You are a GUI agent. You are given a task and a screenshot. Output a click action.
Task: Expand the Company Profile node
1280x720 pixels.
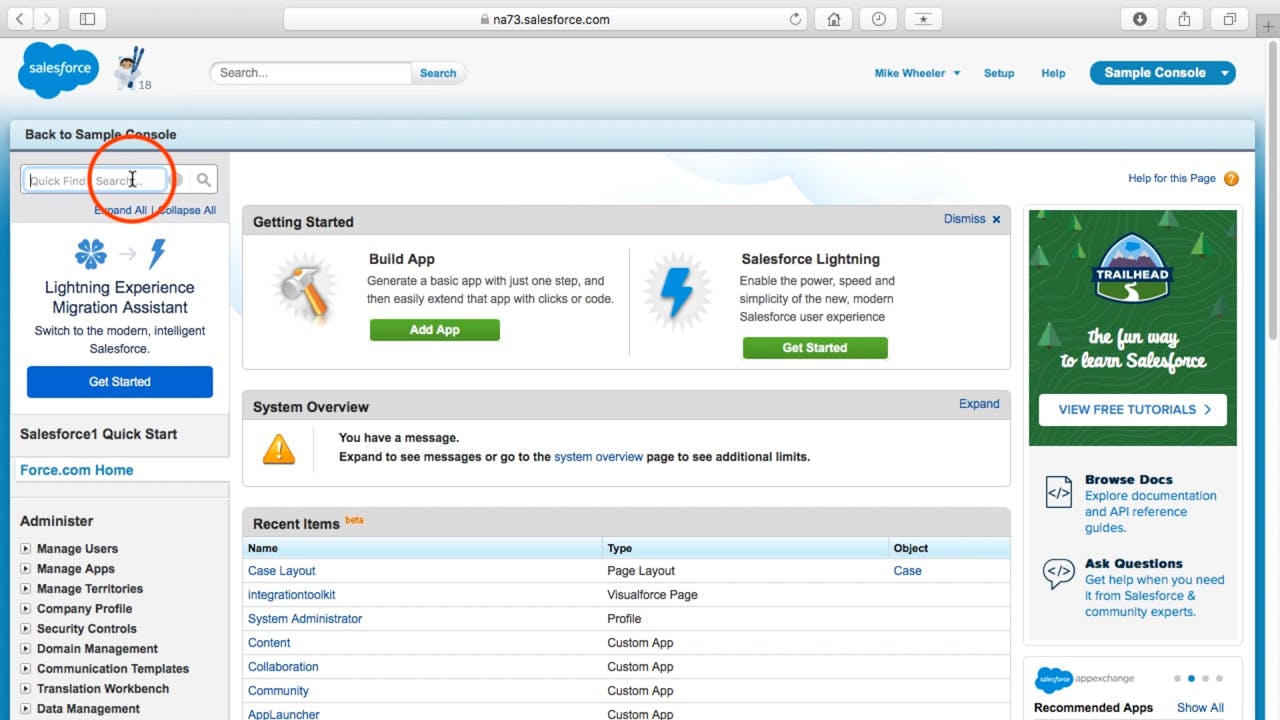pyautogui.click(x=26, y=609)
